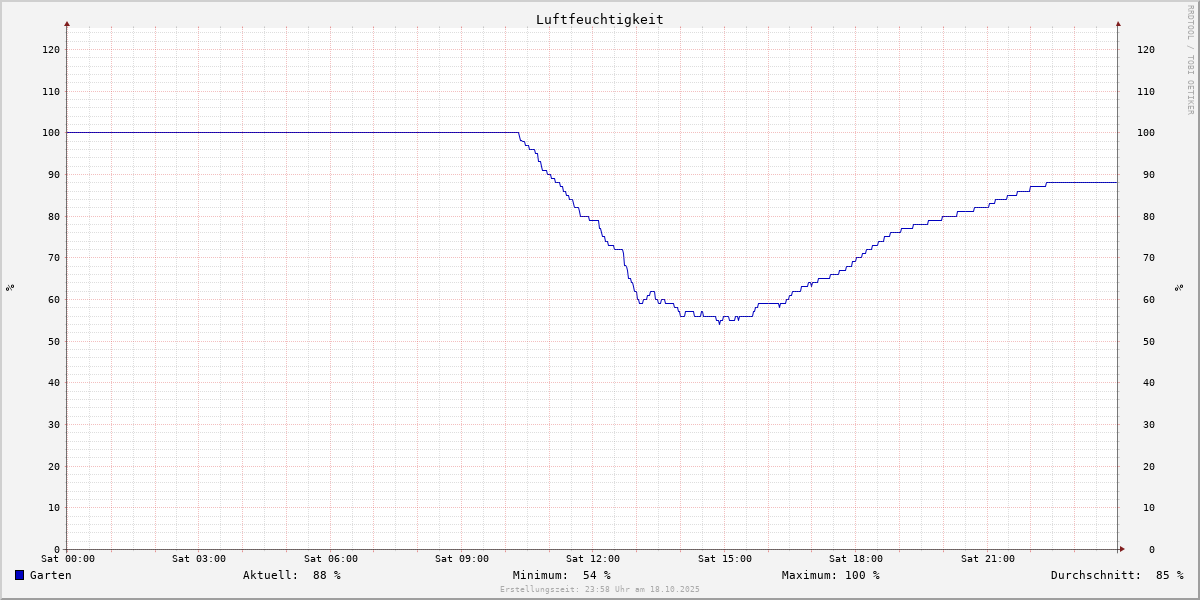
Task: Click the red arrow at x-axis right end
Action: coord(1121,549)
